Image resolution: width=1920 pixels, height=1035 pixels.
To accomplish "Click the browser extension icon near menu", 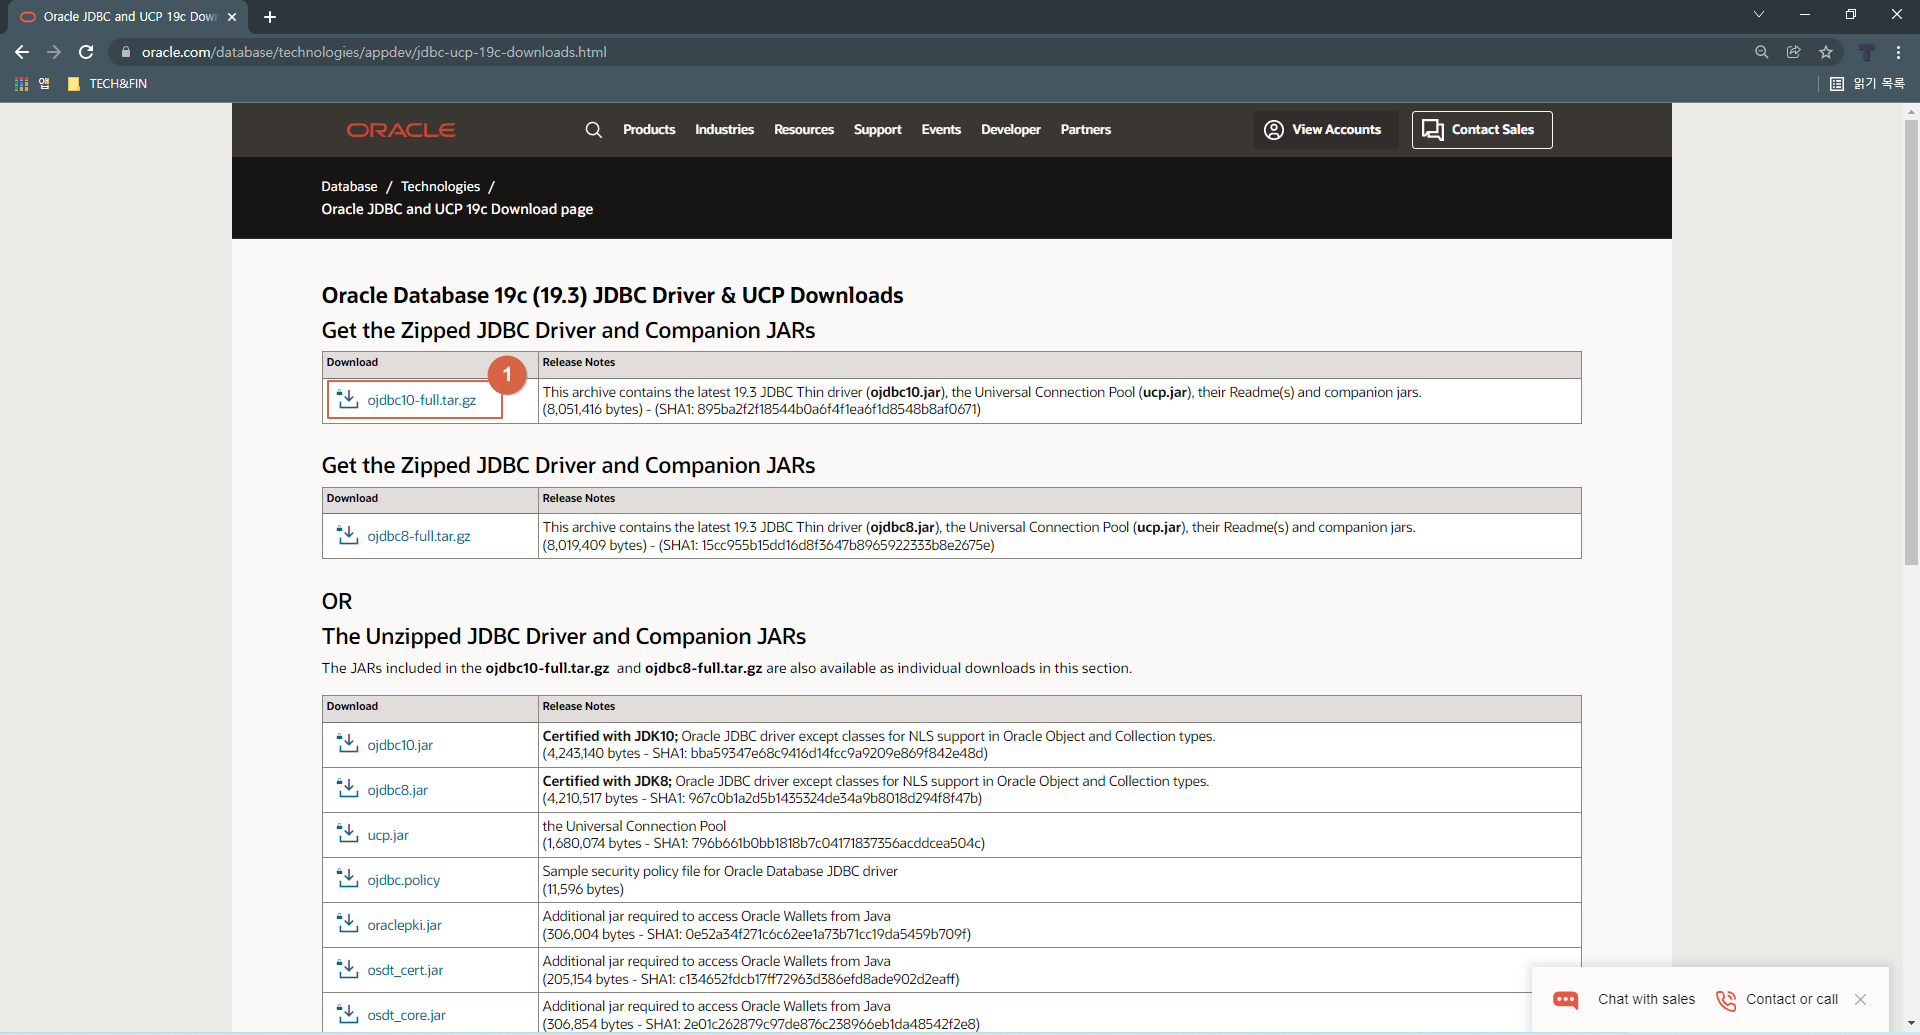I will point(1866,52).
